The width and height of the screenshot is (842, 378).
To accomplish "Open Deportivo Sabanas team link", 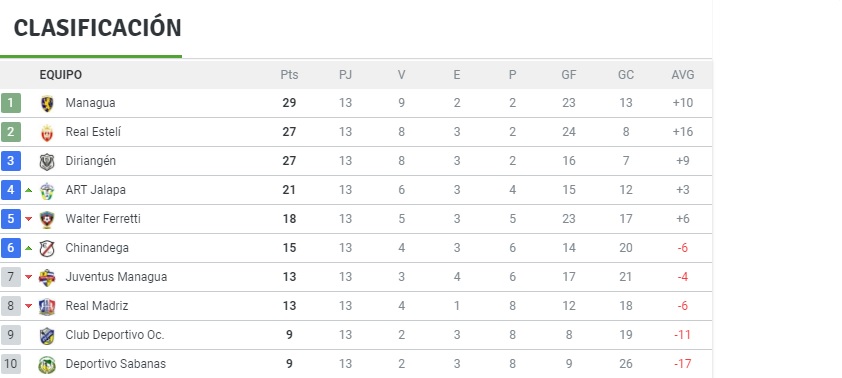I will click(115, 364).
